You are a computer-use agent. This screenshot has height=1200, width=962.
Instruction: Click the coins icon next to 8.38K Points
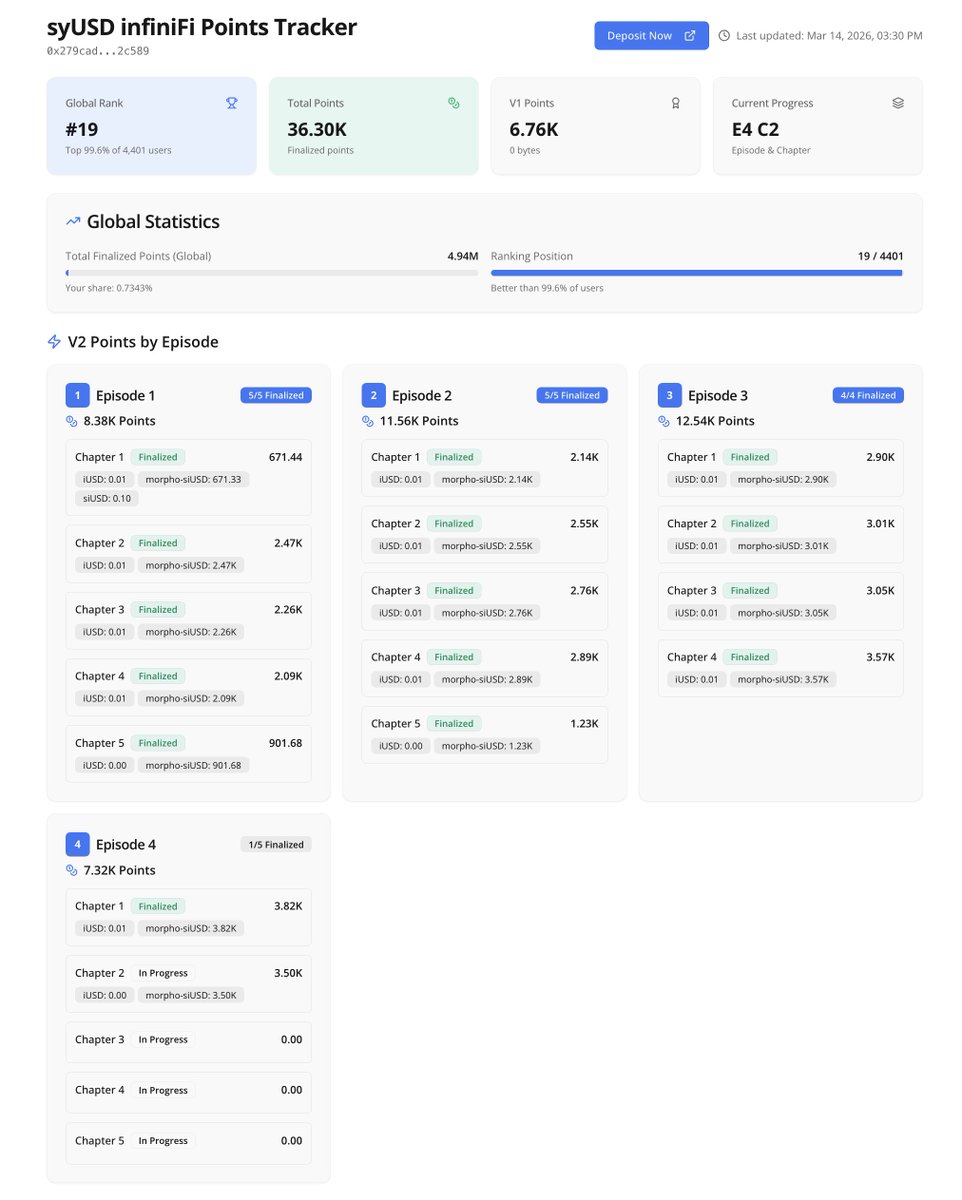(72, 421)
